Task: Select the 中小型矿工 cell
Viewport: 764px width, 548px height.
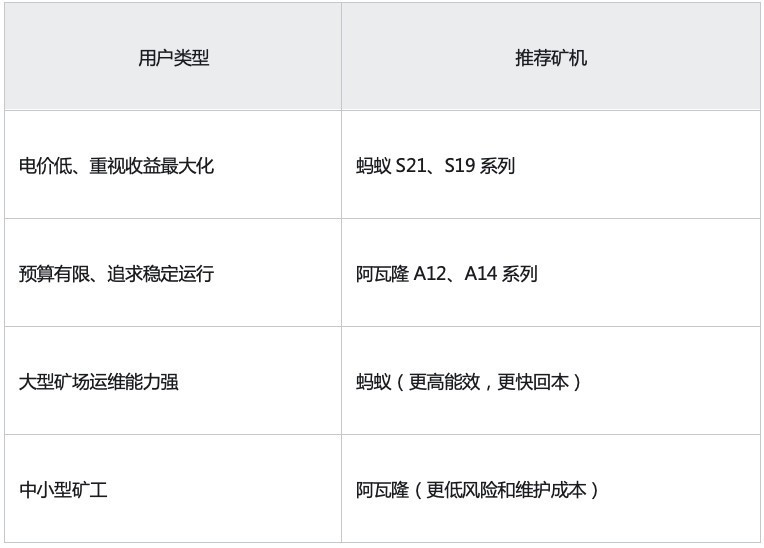Action: click(x=173, y=489)
